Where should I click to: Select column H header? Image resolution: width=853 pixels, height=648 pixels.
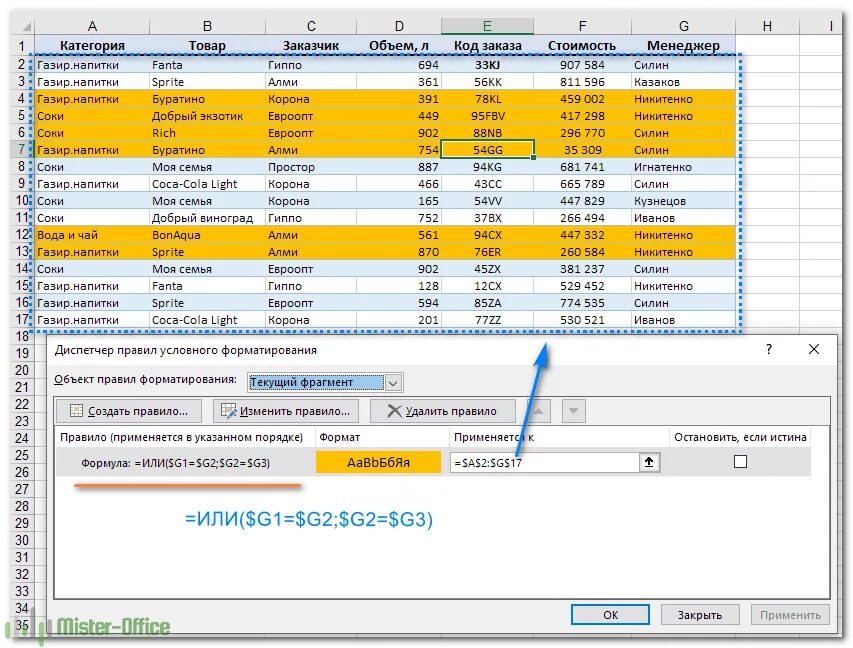pos(767,26)
